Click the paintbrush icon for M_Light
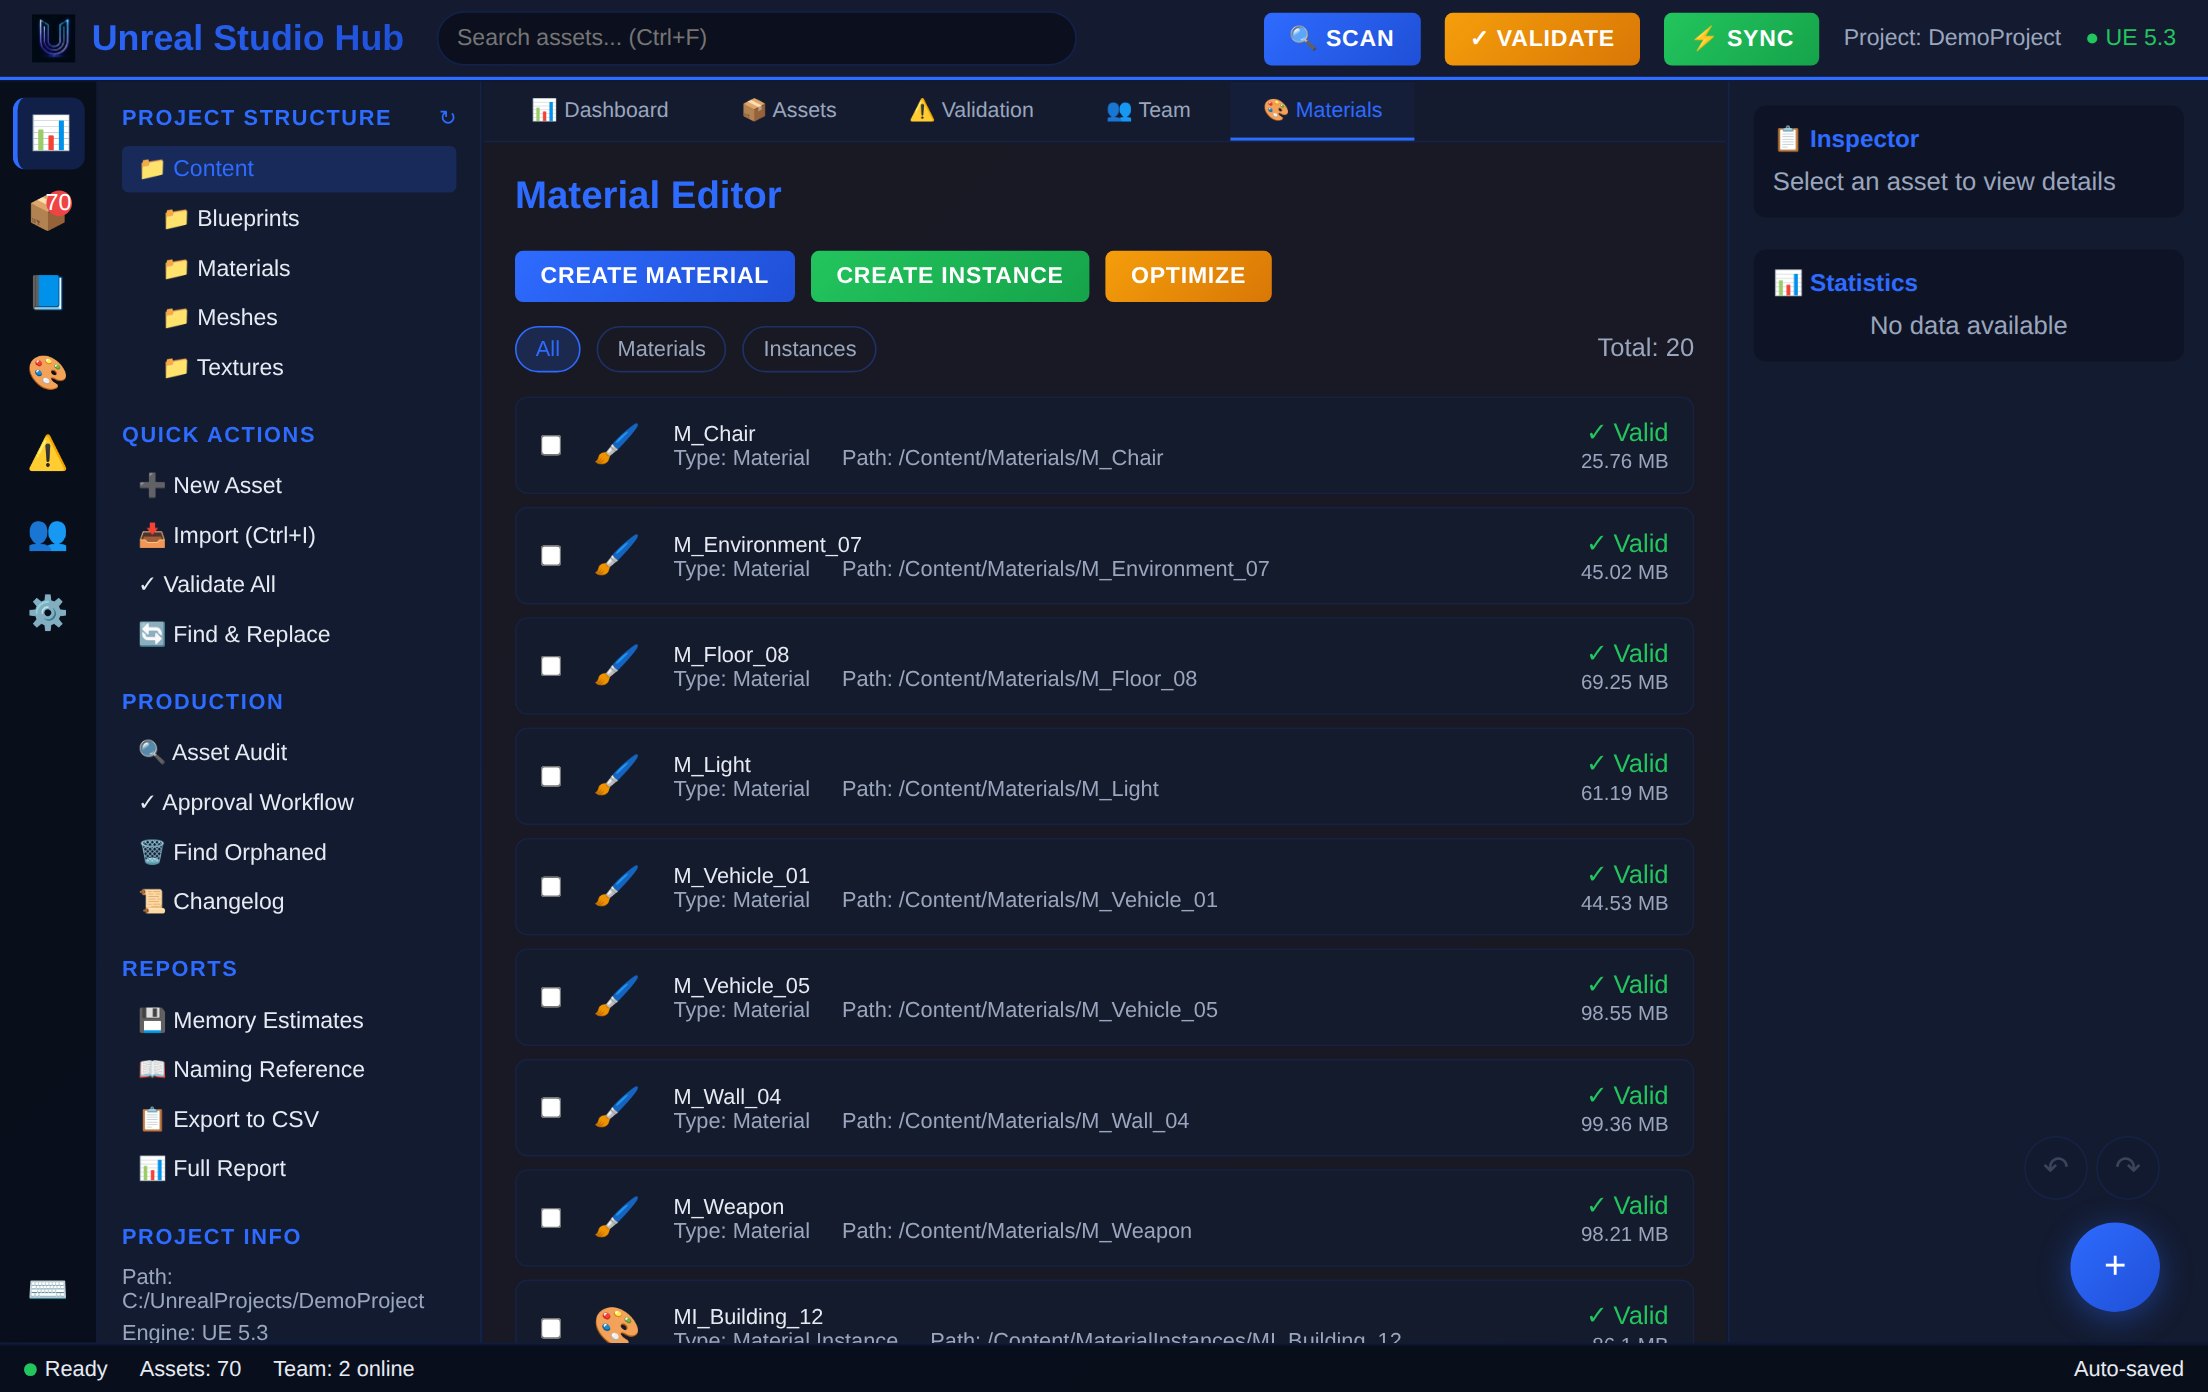This screenshot has width=2208, height=1392. (617, 776)
